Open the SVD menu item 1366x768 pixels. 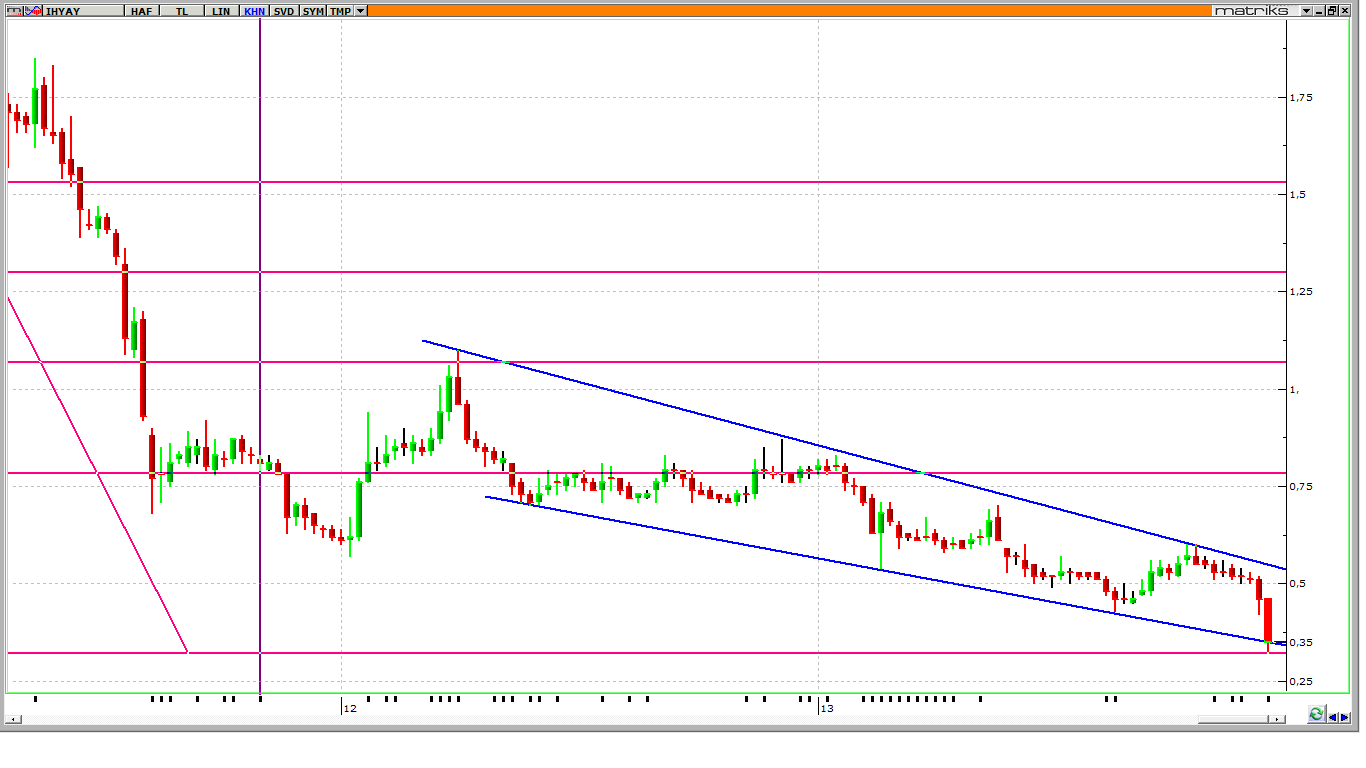tap(284, 11)
